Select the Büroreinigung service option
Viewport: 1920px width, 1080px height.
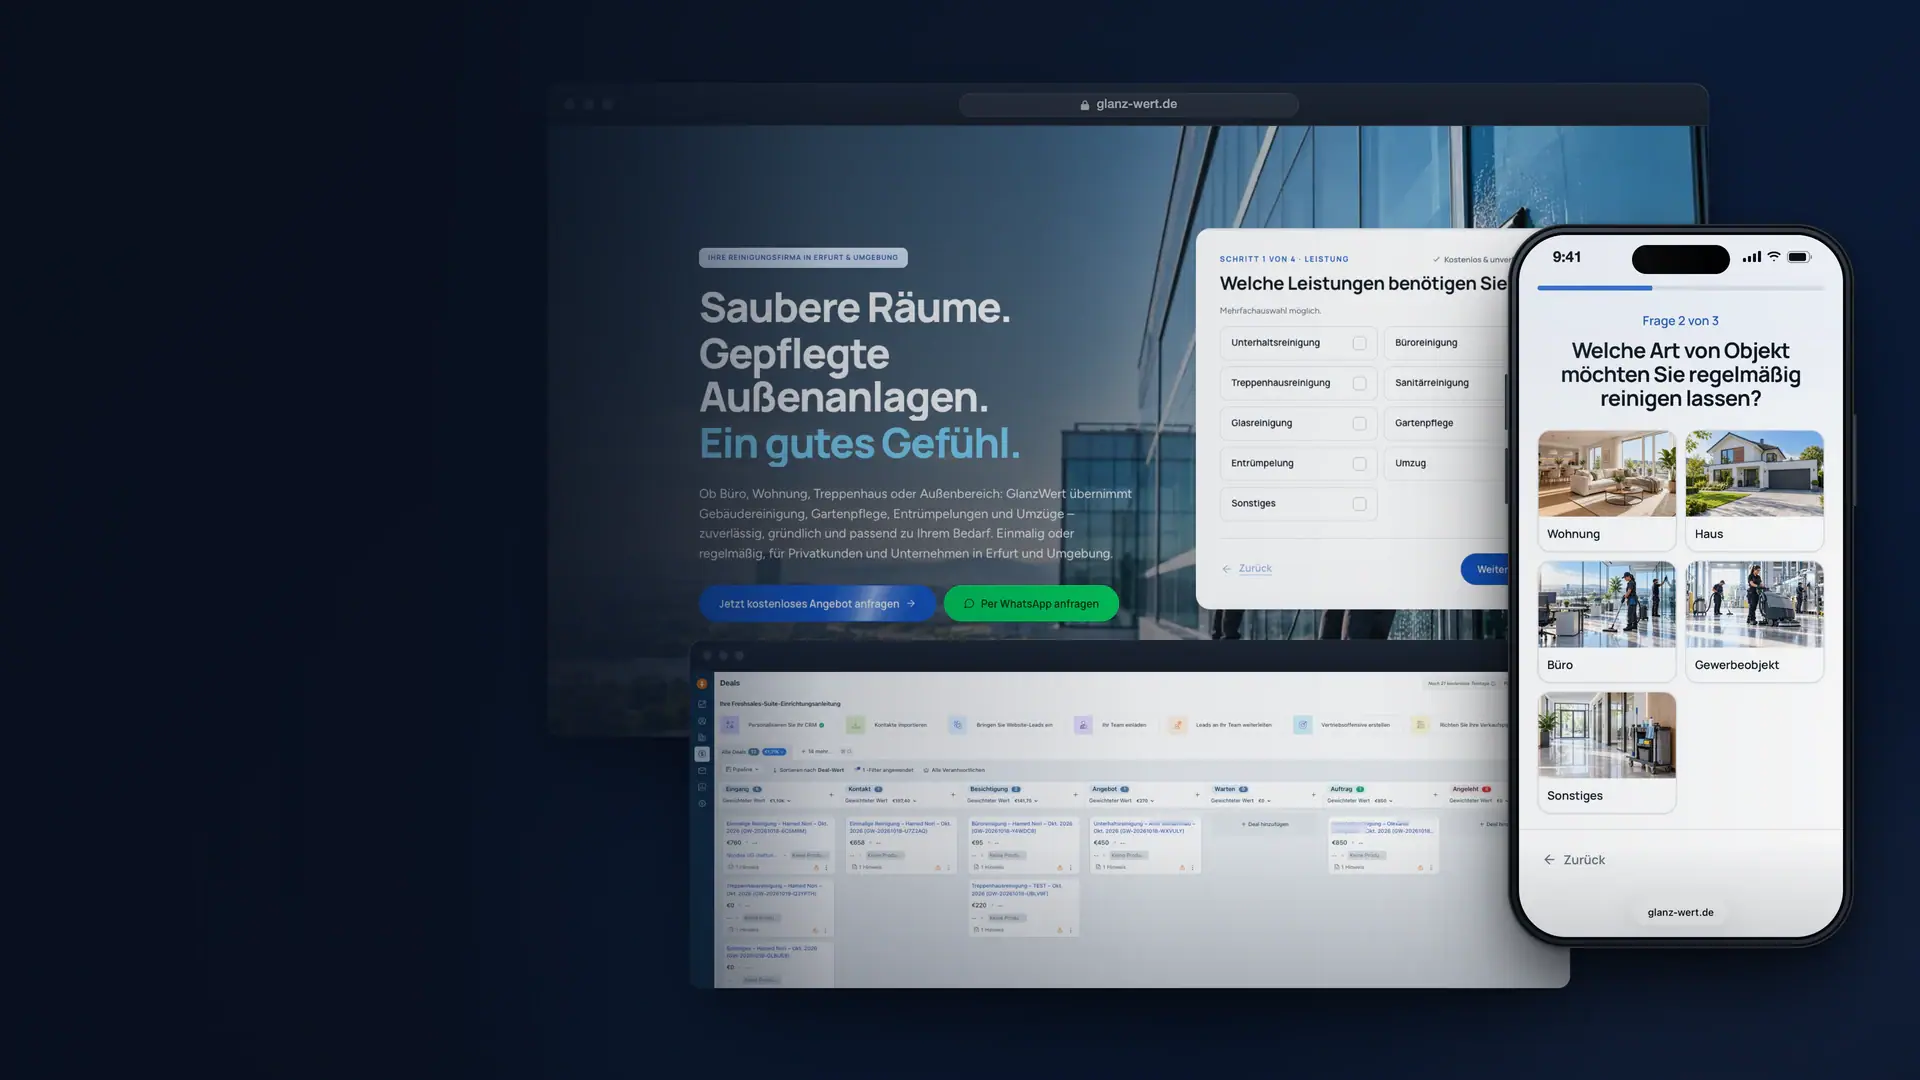pos(1446,343)
